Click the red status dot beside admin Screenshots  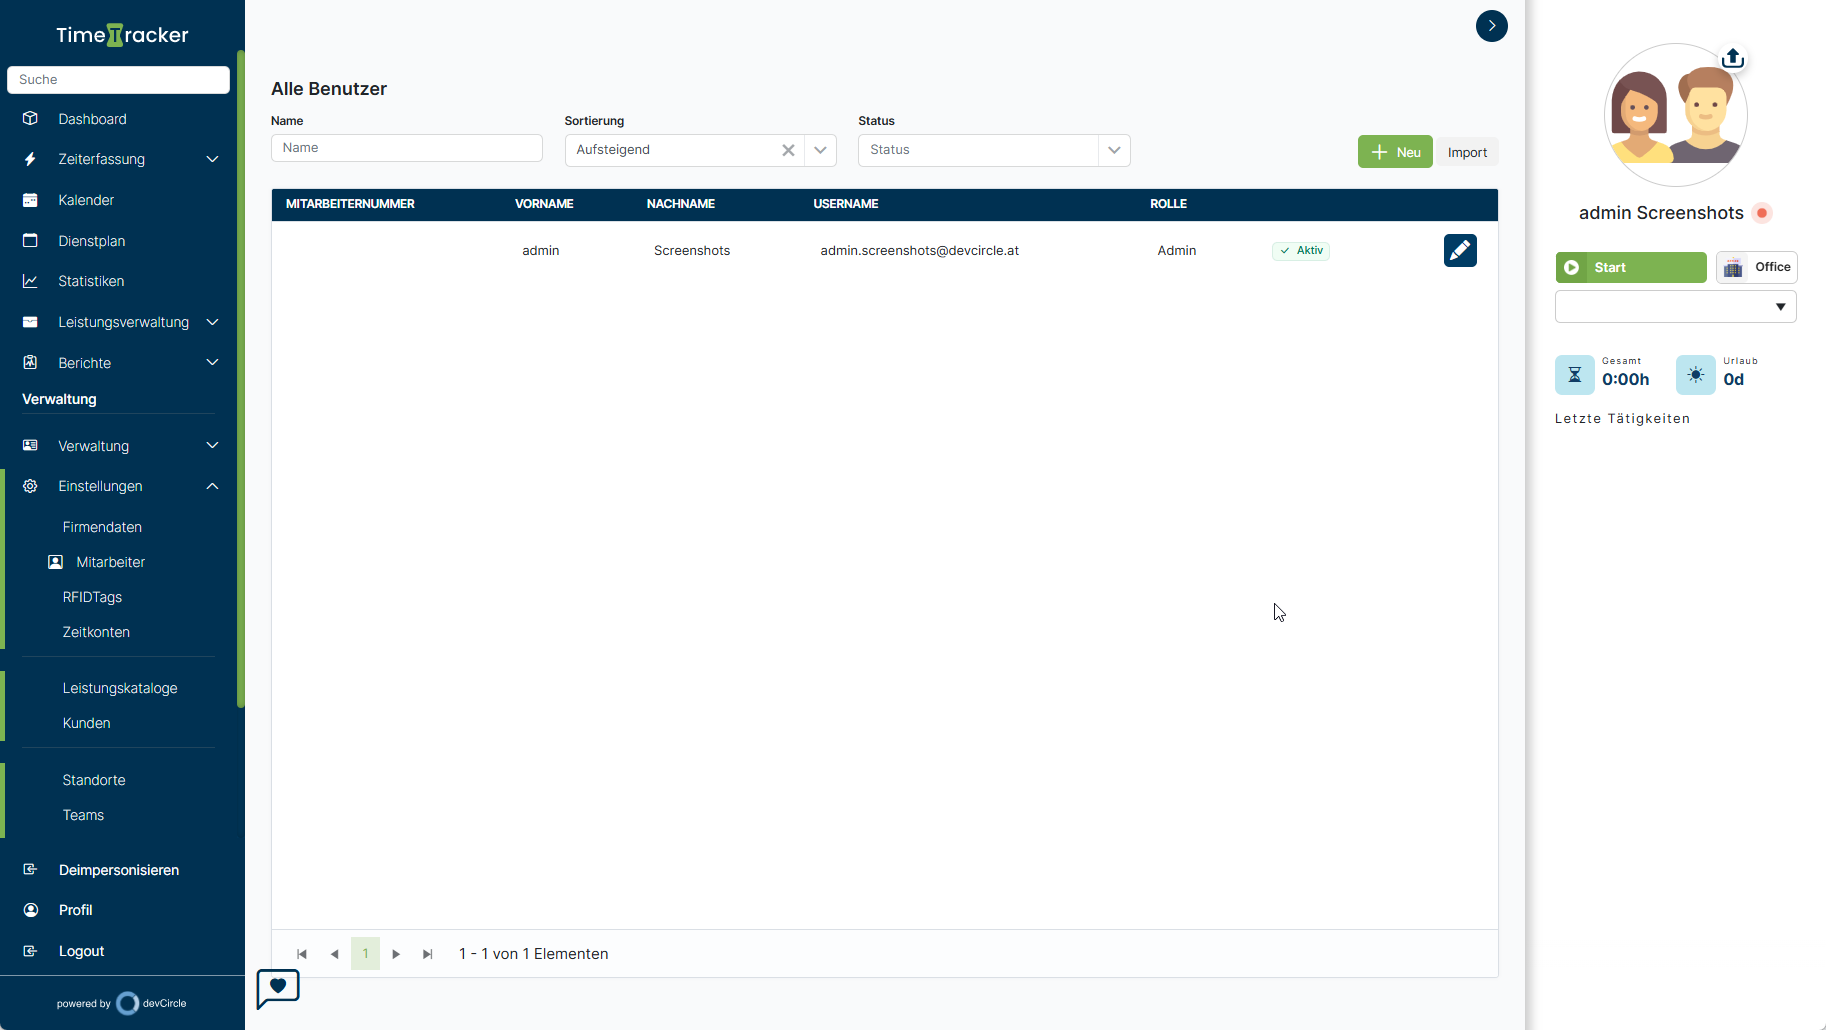(1762, 213)
